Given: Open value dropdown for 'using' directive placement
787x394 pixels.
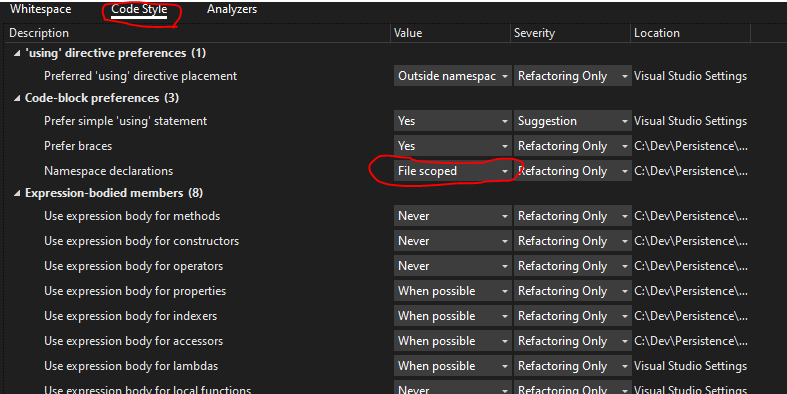Looking at the screenshot, I should (453, 76).
